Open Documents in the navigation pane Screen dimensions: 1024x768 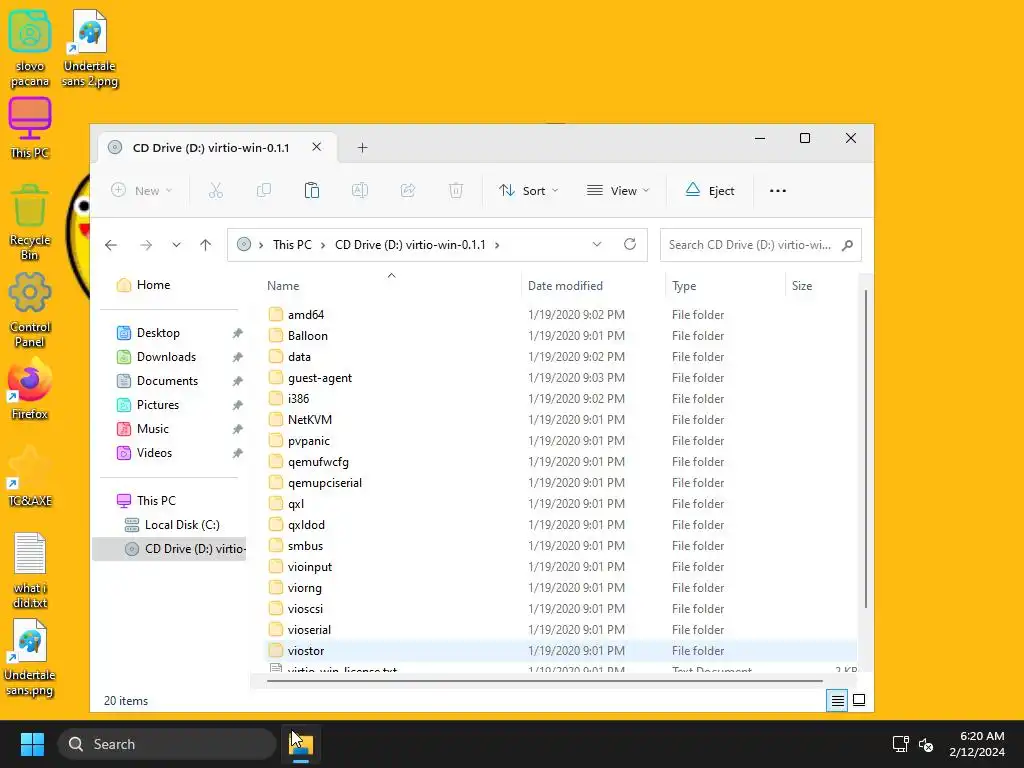click(167, 381)
